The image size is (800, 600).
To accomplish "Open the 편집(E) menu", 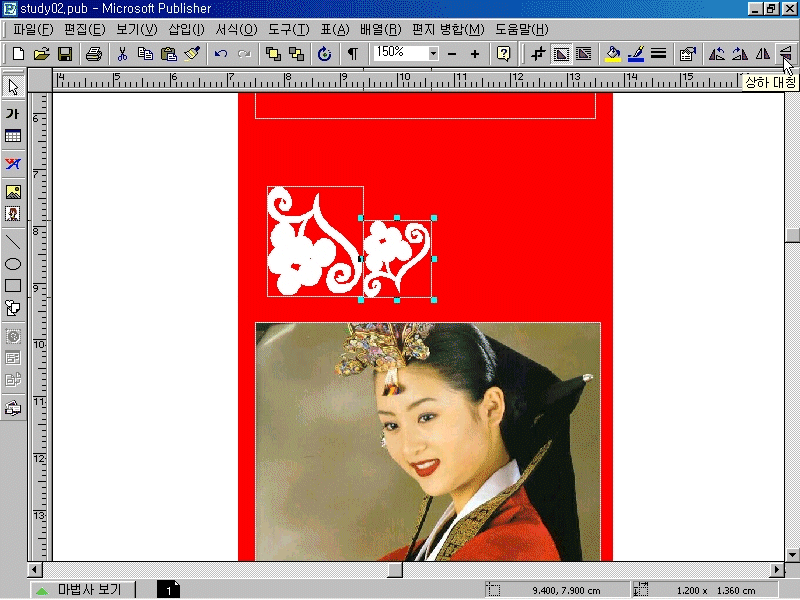I will (85, 30).
